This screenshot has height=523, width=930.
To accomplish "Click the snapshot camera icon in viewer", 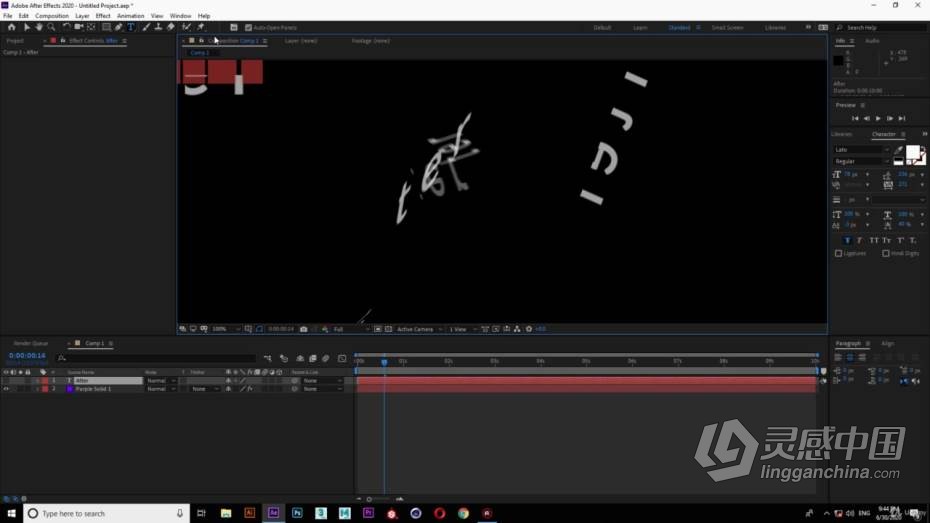I will coord(304,329).
